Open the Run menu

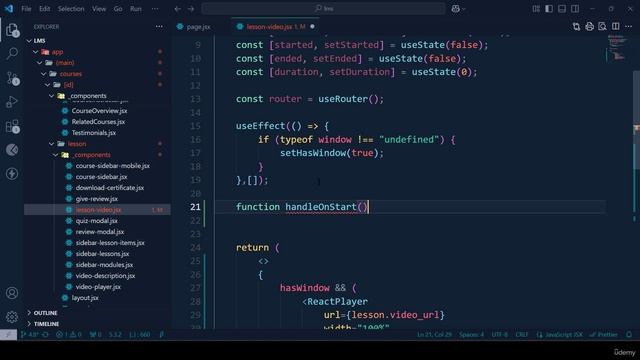[x=136, y=9]
